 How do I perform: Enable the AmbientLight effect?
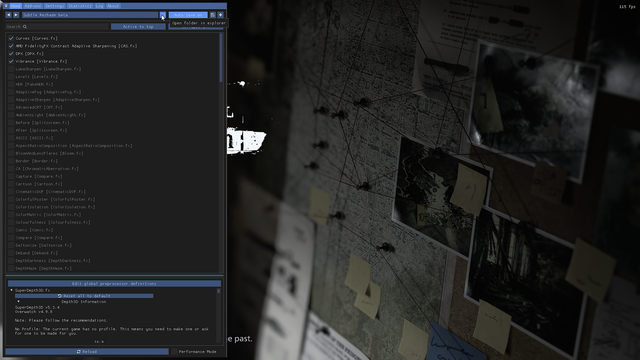click(x=11, y=115)
